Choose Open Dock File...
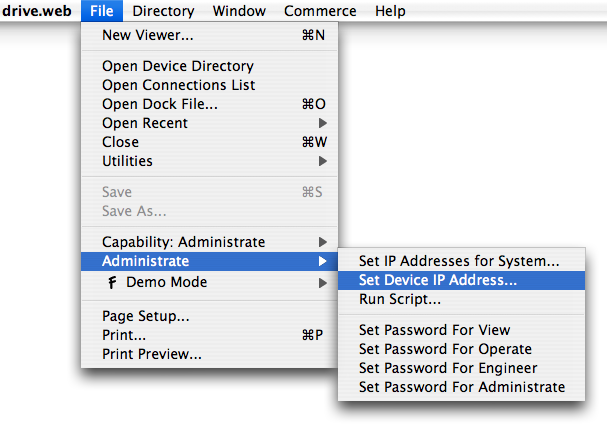This screenshot has width=607, height=436. (x=209, y=104)
